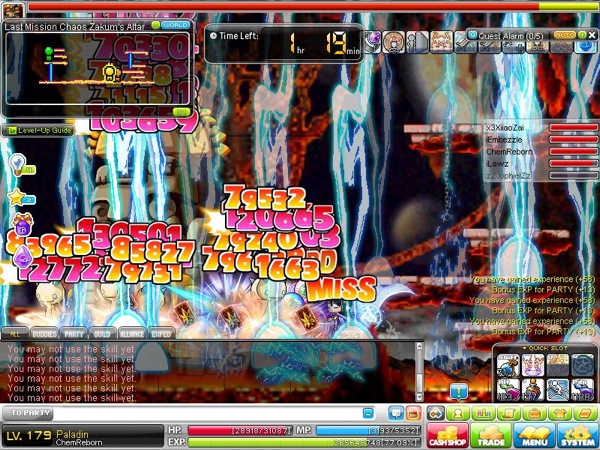Select the Exped chat tab
Screen dimensions: 600x450
[161, 334]
